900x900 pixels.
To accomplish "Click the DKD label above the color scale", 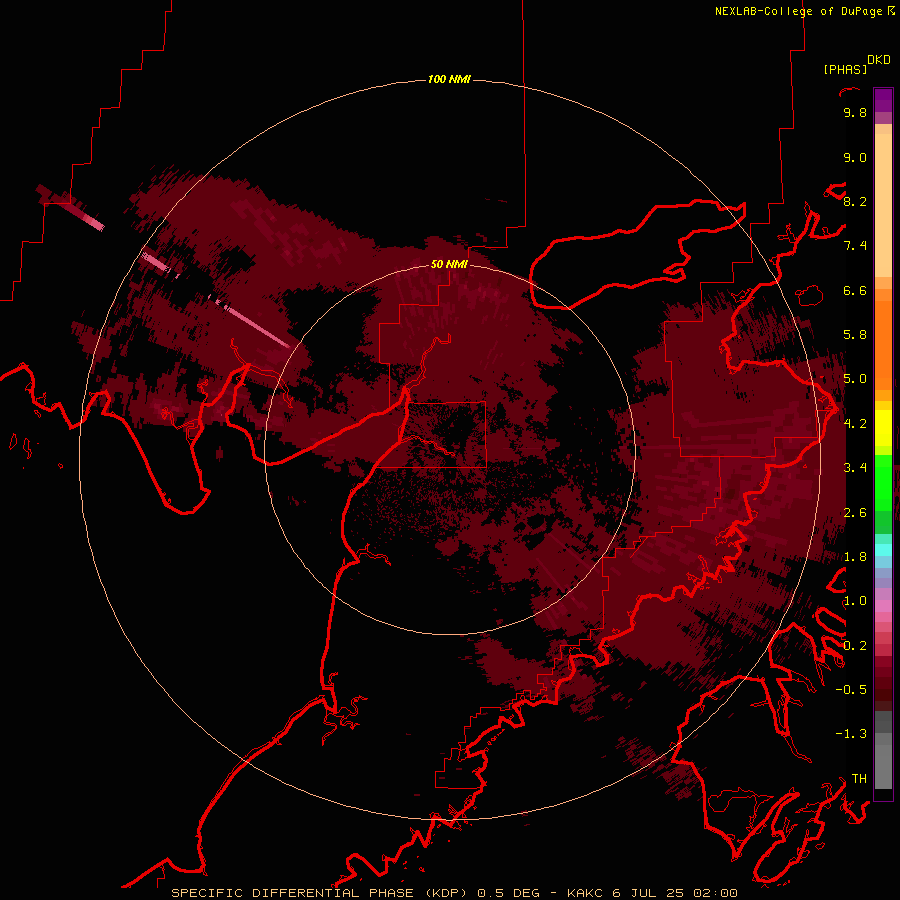I will point(878,60).
